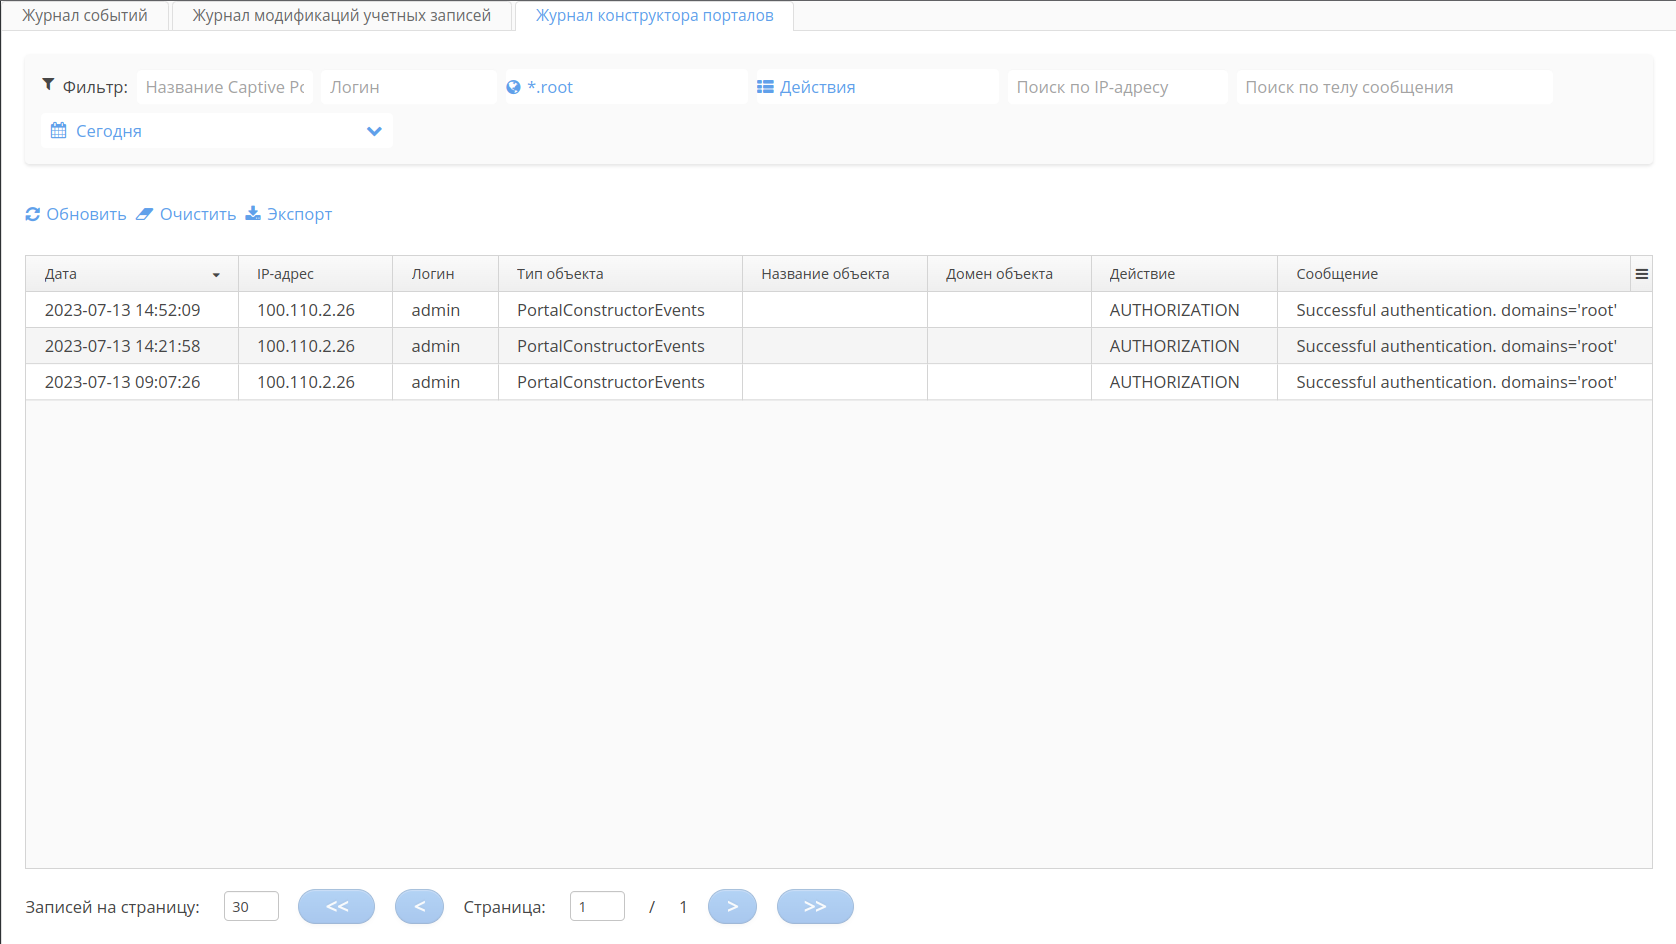Click the filter funnel icon
Viewport: 1676px width, 944px height.
pyautogui.click(x=48, y=85)
